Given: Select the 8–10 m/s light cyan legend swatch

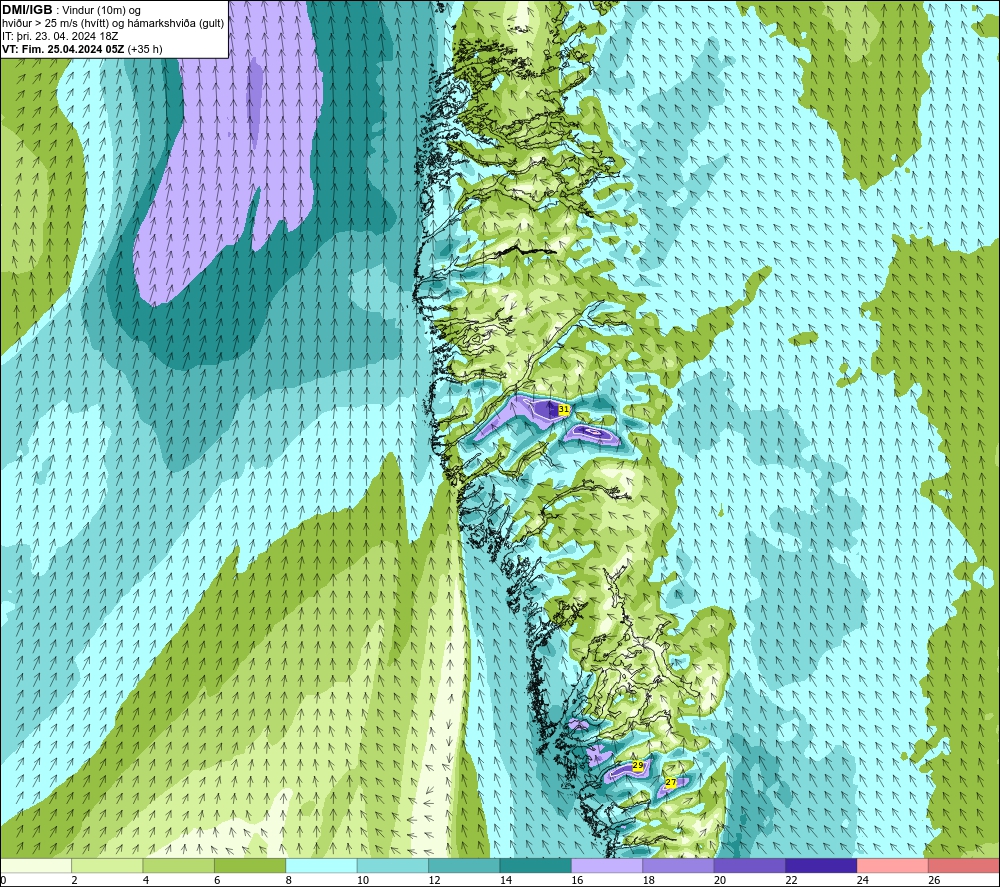Looking at the screenshot, I should click(x=321, y=865).
